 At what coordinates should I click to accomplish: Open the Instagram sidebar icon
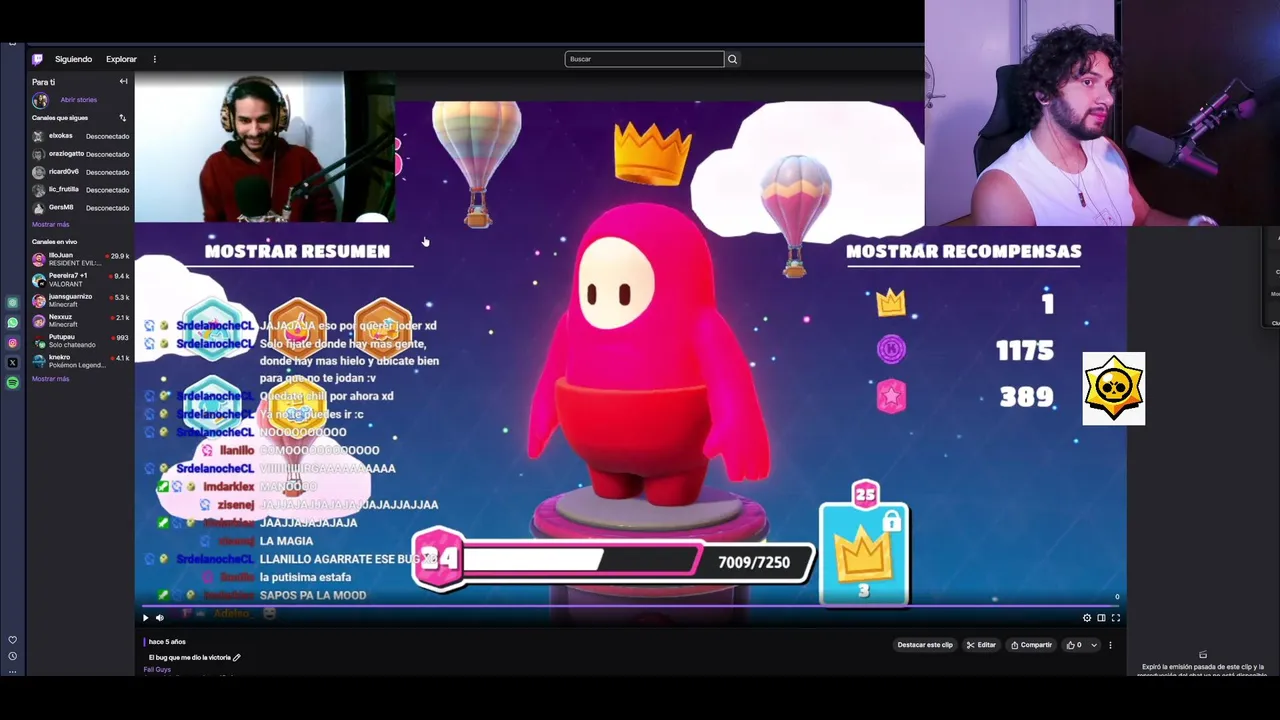click(12, 343)
